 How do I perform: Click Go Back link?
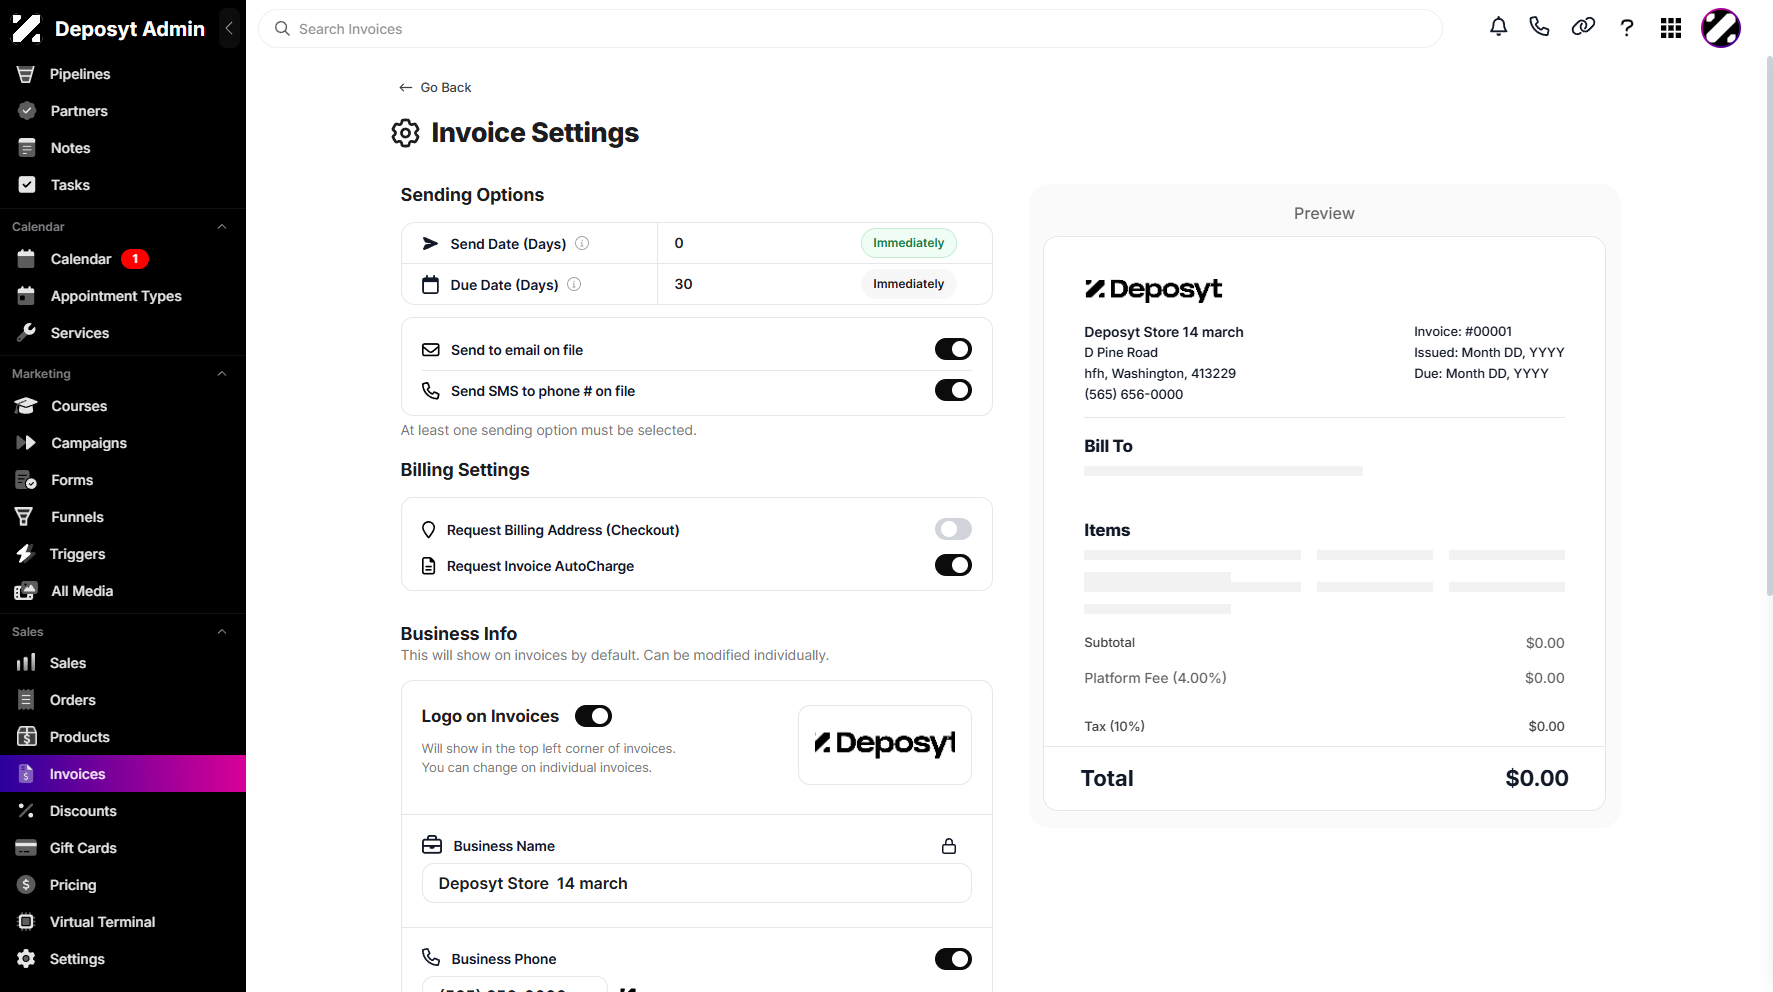point(435,88)
